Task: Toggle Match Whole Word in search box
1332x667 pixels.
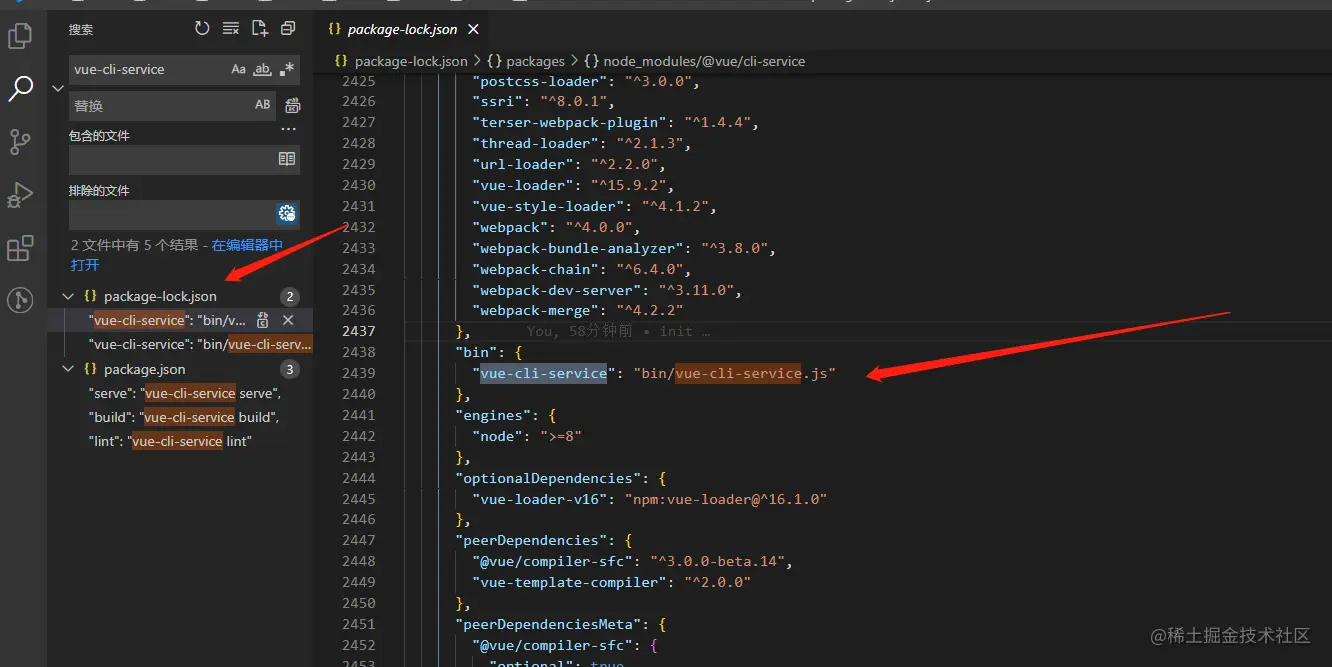Action: (x=263, y=69)
